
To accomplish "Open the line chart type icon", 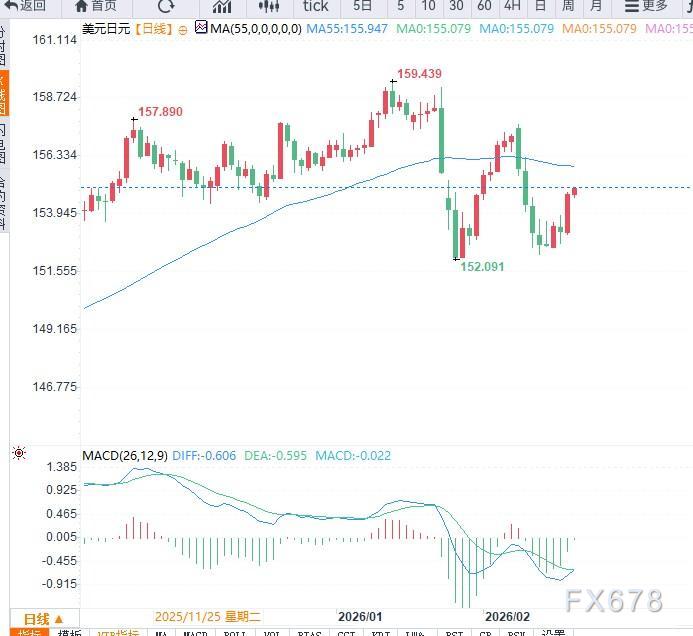I will [221, 6].
